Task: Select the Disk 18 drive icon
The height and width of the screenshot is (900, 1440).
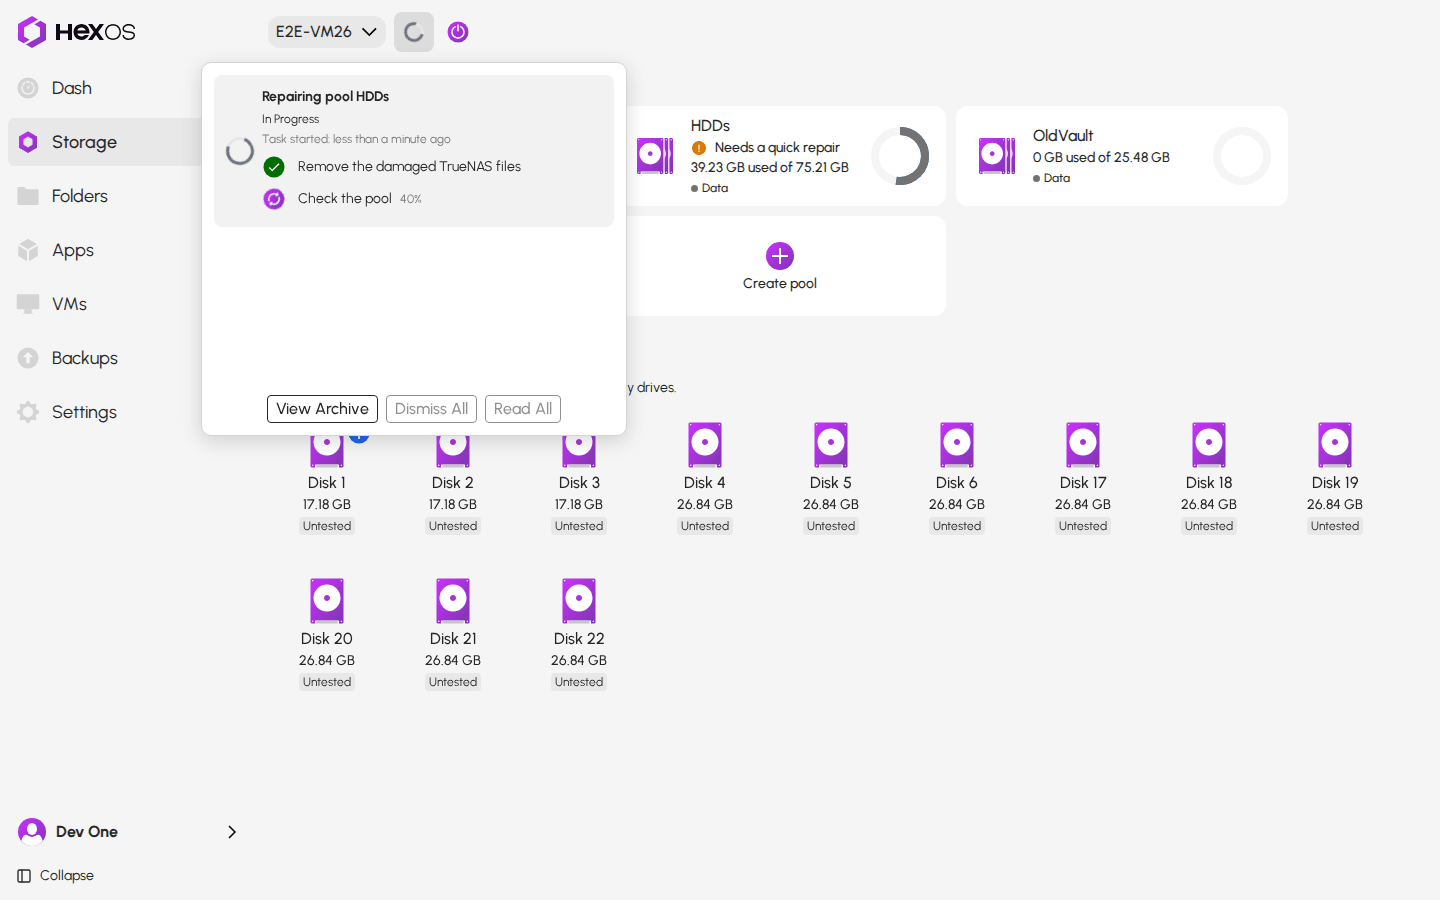Action: [1209, 445]
